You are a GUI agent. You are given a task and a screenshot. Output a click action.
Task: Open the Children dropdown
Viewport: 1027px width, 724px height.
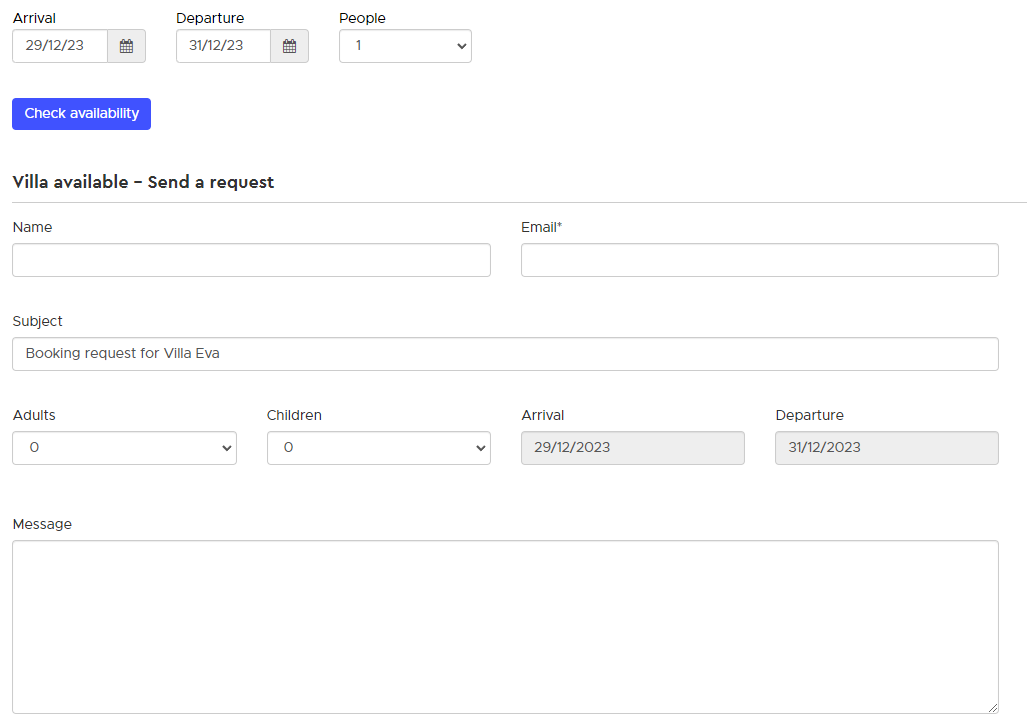[x=379, y=448]
